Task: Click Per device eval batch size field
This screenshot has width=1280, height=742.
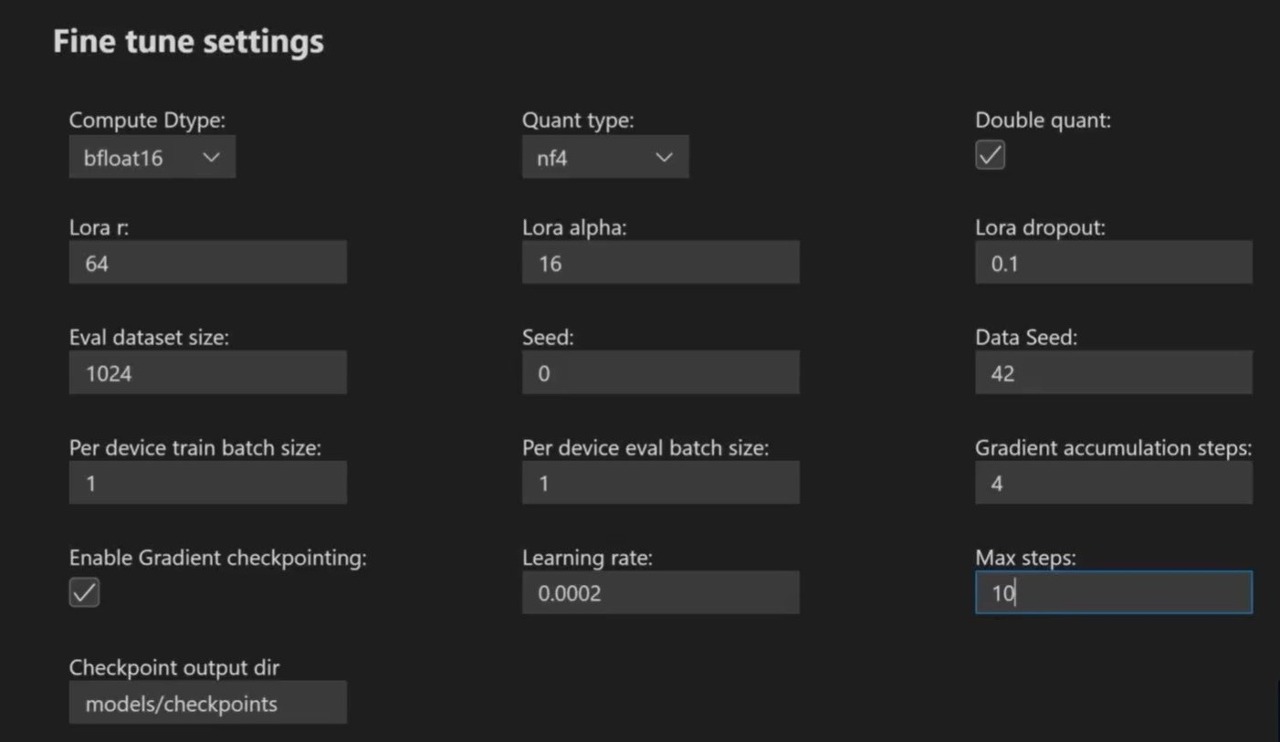Action: [660, 483]
